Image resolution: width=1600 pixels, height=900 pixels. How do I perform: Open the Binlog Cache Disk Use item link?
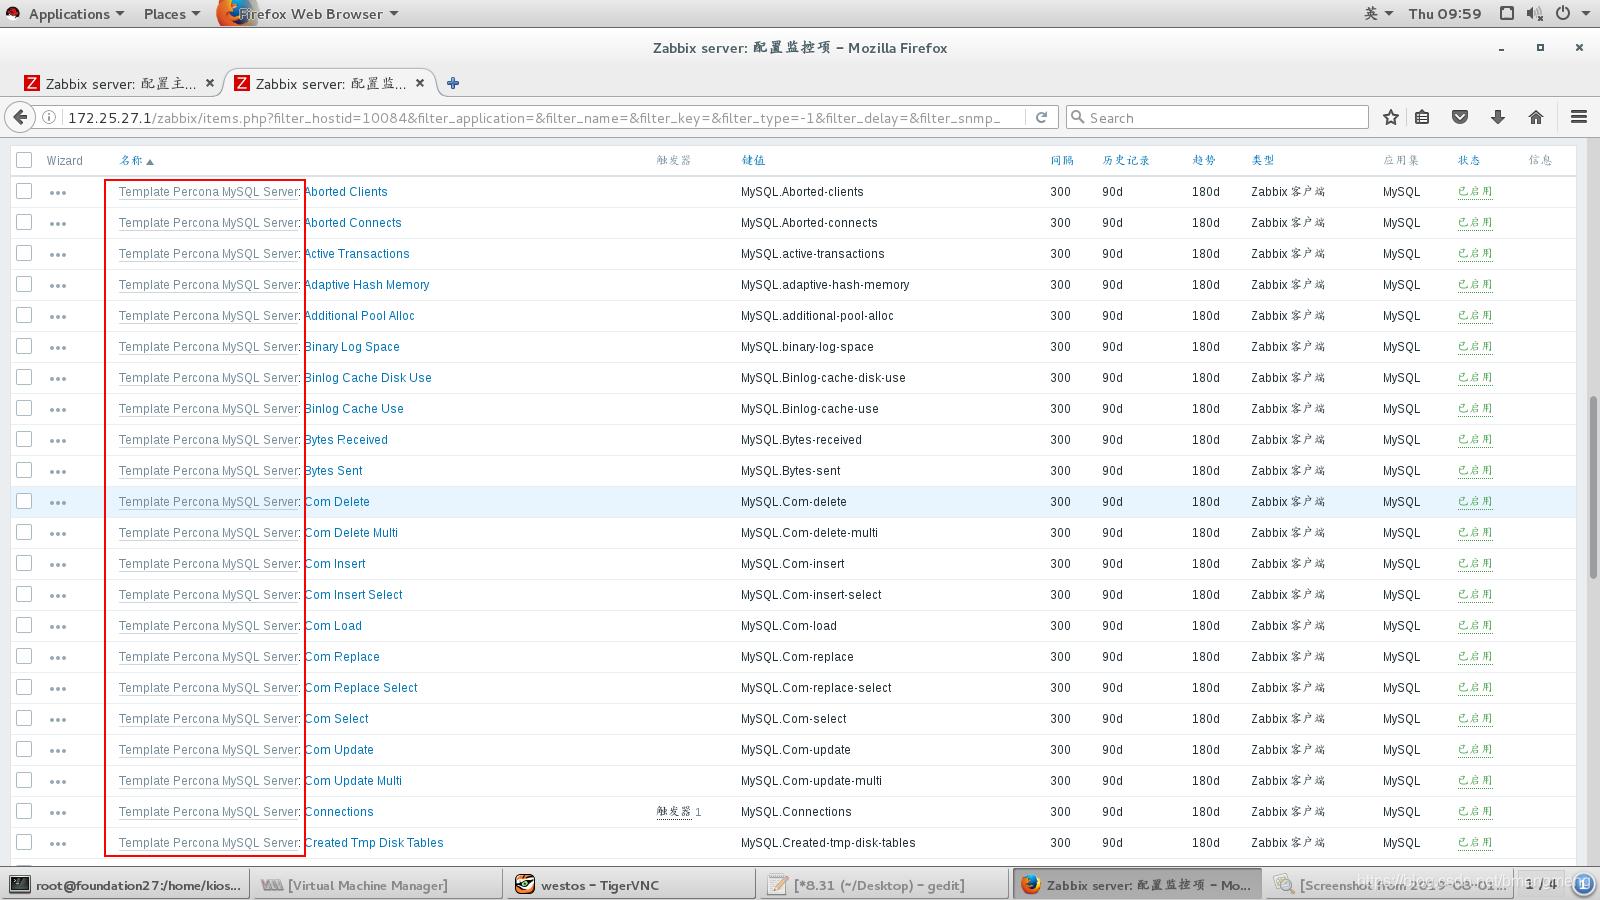coord(368,378)
